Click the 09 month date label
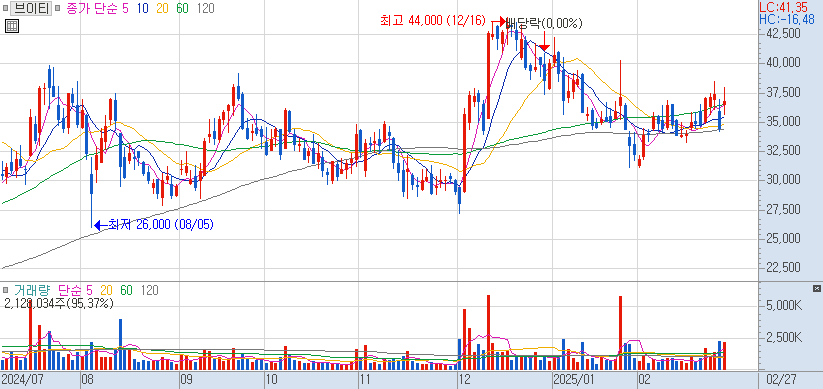 click(x=186, y=380)
